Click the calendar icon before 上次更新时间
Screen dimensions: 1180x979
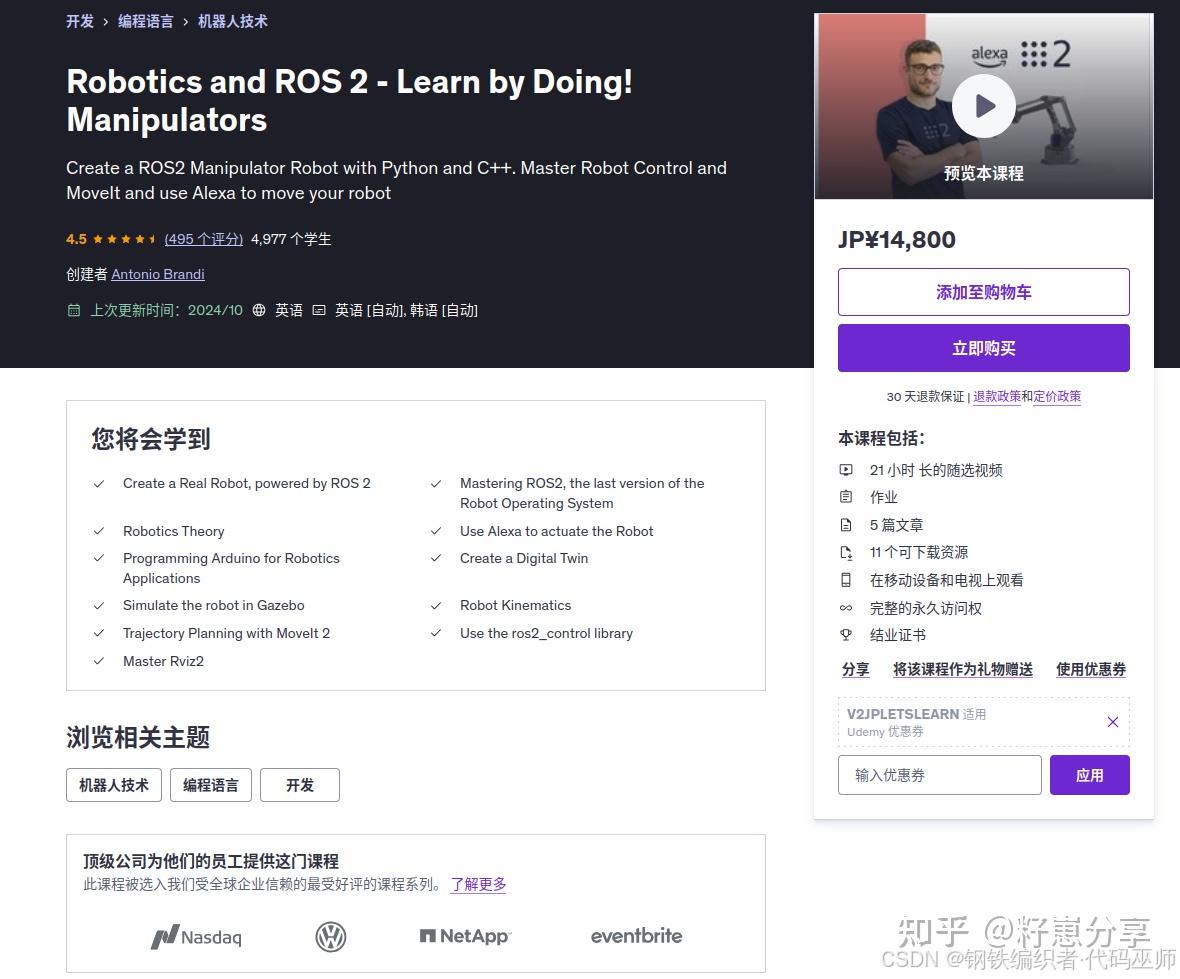click(74, 310)
